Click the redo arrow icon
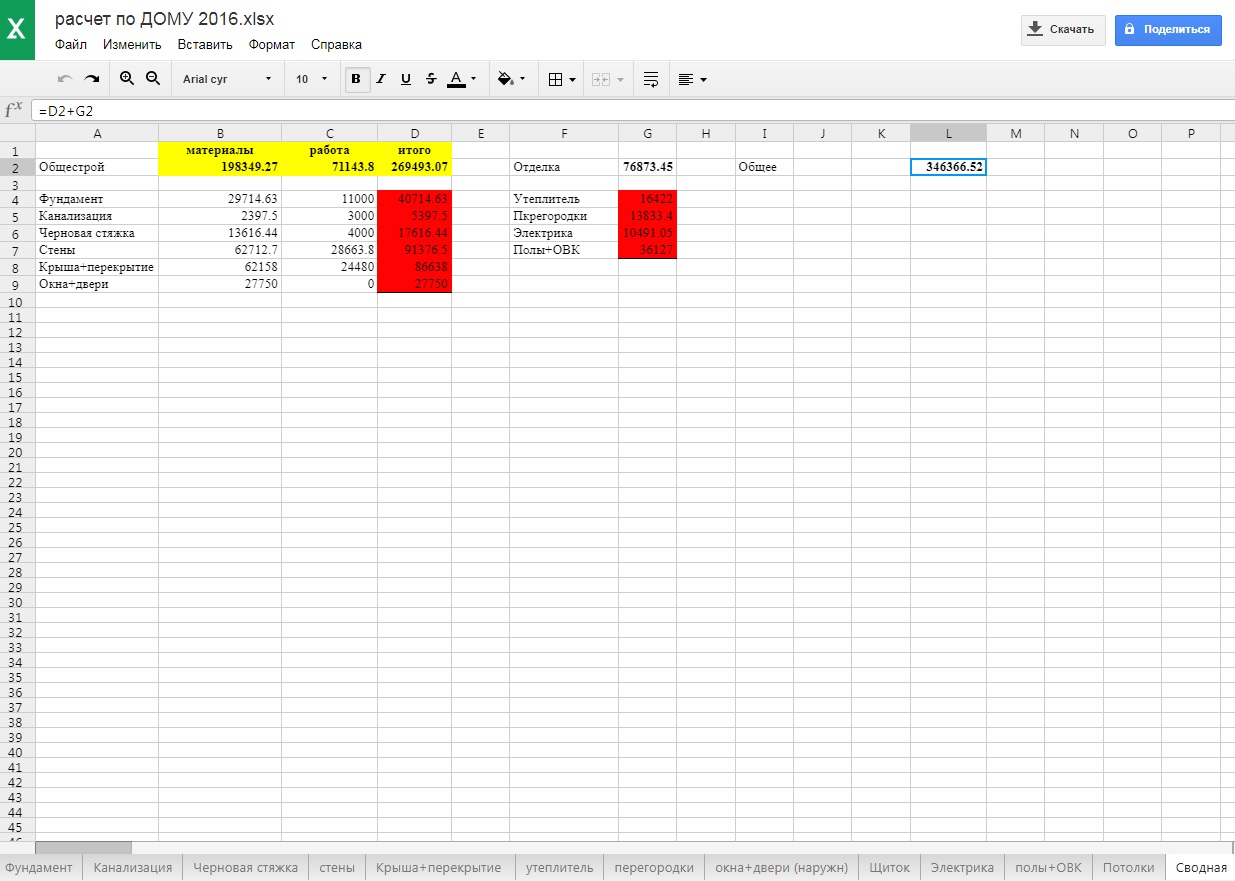This screenshot has height=881, width=1235. pos(92,79)
